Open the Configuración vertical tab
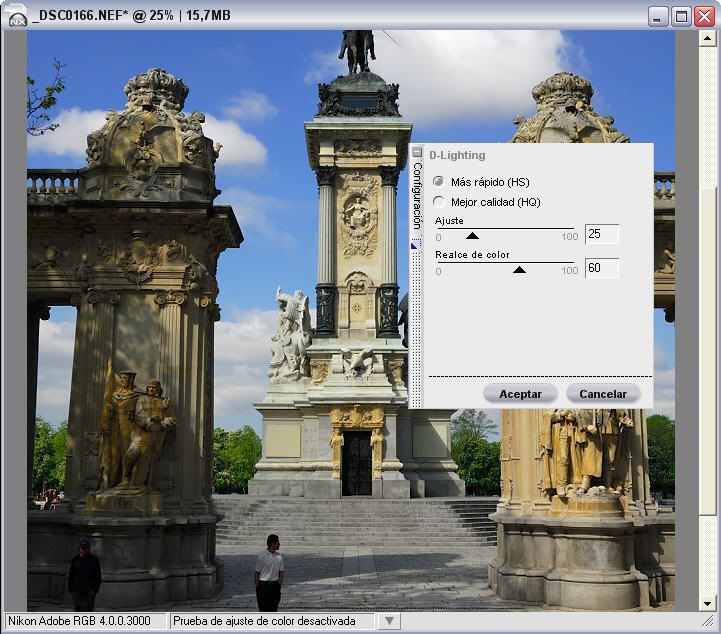 coord(417,196)
